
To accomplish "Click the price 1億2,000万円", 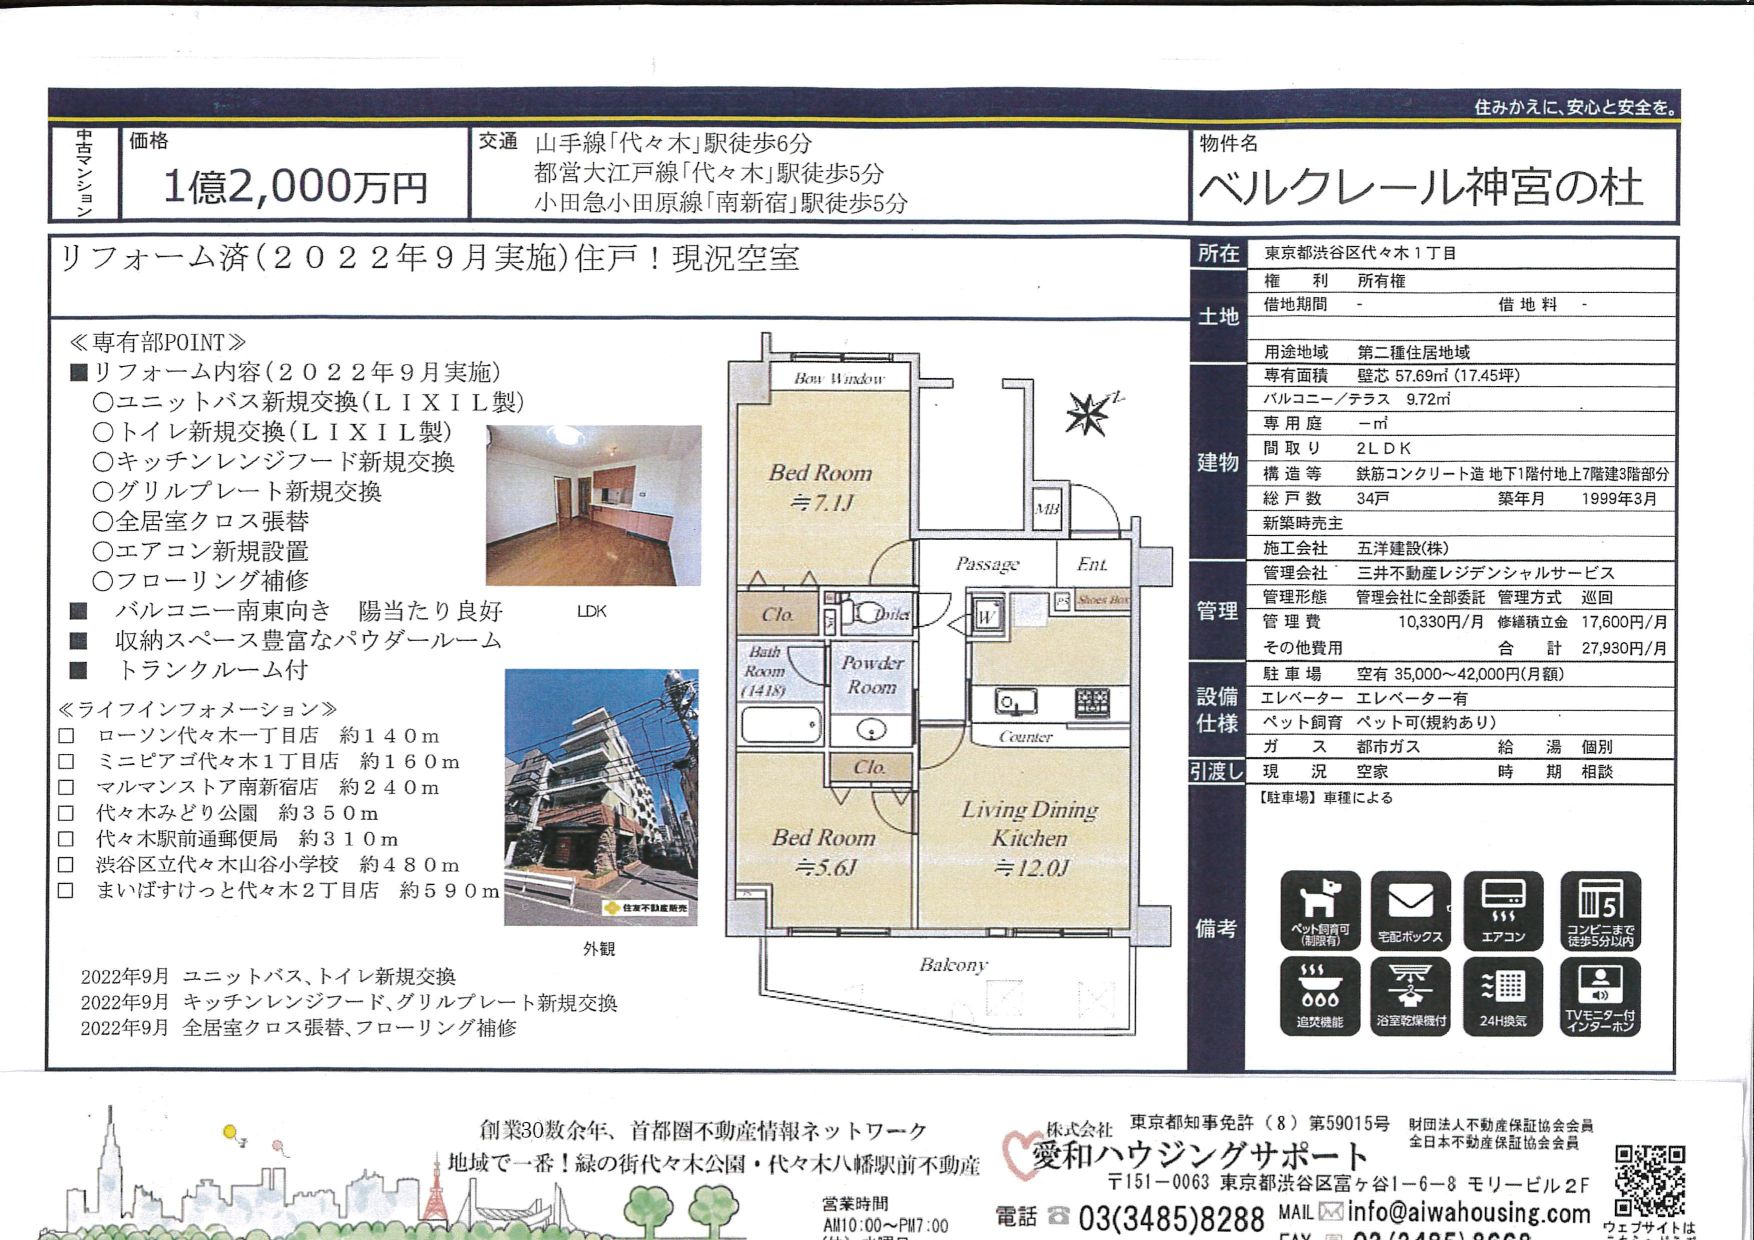I will click(295, 187).
